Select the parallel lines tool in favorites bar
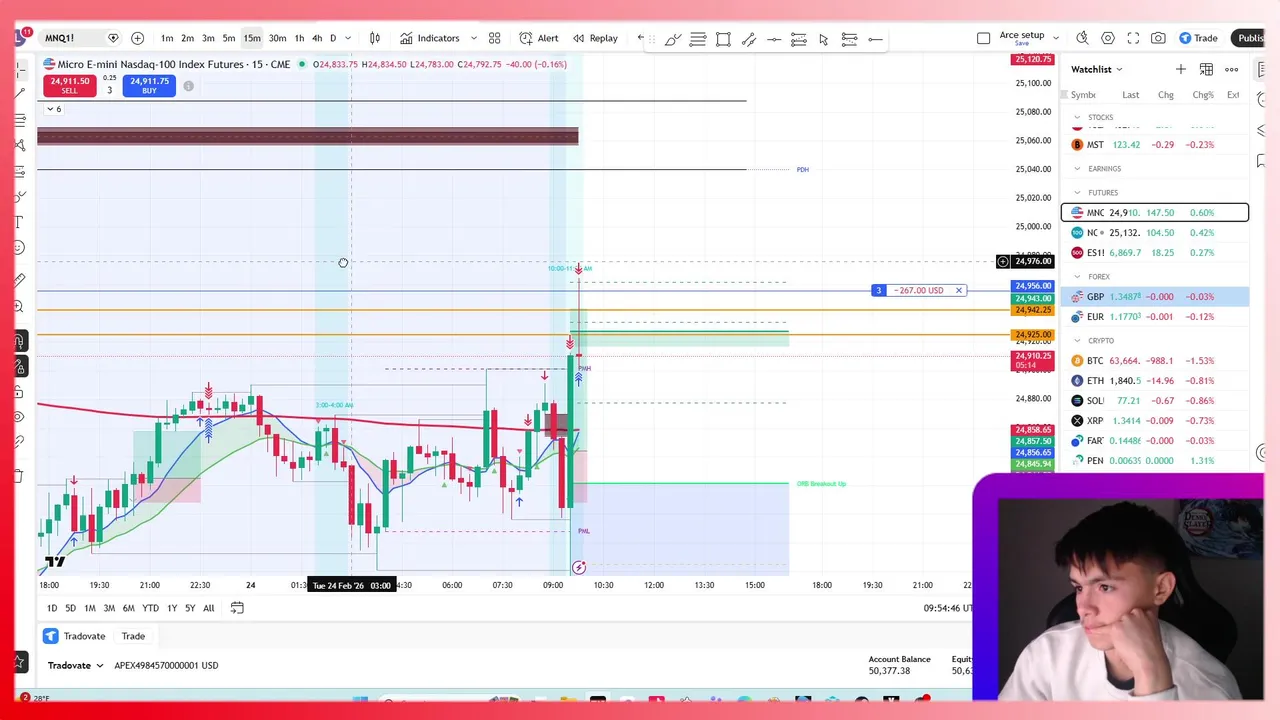1280x720 pixels. [x=698, y=39]
